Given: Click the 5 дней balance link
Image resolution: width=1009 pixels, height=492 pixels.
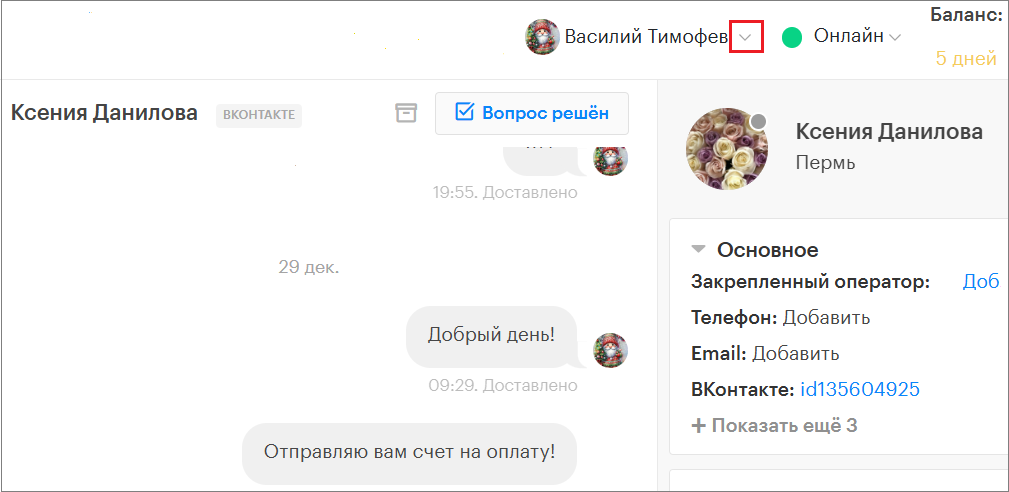Looking at the screenshot, I should tap(965, 59).
